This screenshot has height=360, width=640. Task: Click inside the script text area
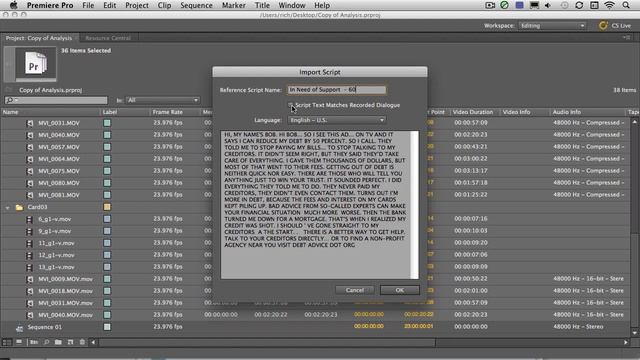(x=316, y=205)
